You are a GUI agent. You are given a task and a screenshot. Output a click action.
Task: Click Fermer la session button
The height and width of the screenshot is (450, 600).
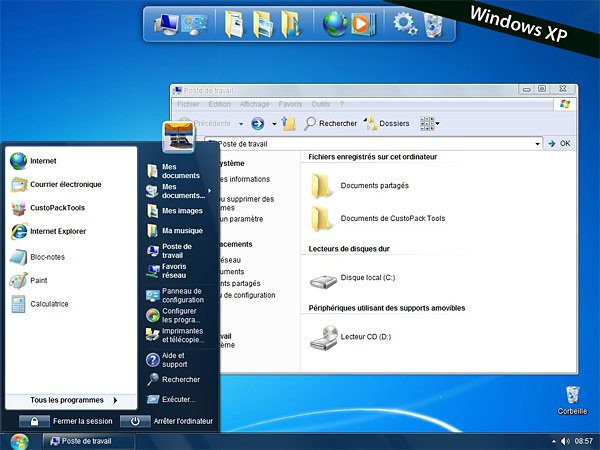(66, 421)
